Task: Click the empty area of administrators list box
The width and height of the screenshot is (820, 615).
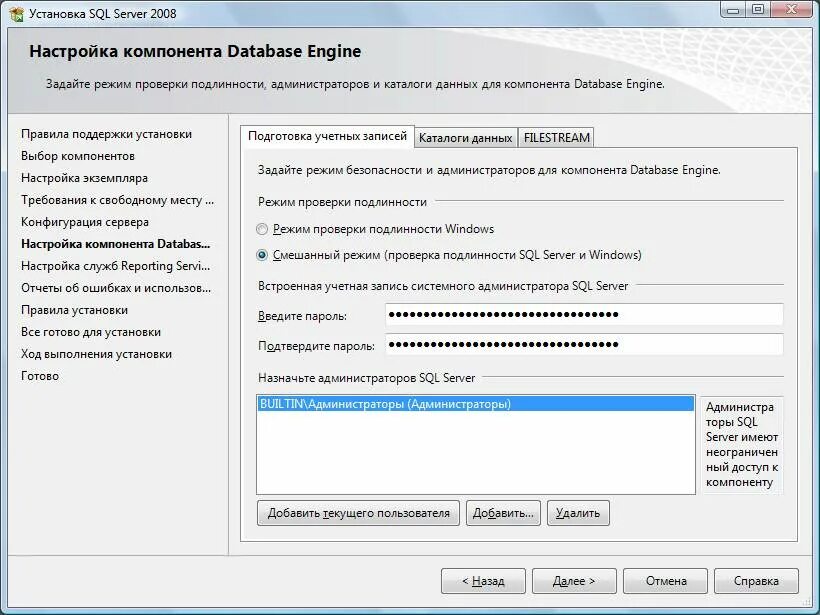Action: (475, 452)
